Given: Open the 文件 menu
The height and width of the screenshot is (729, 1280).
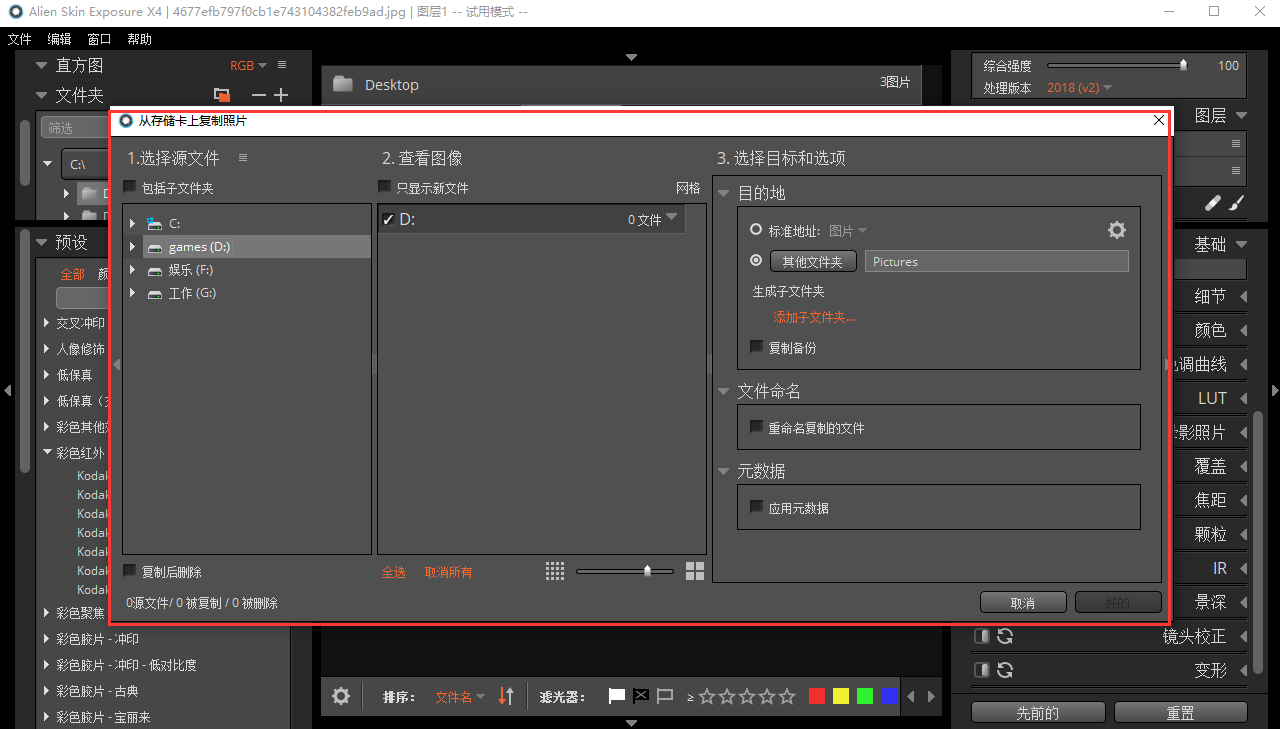Looking at the screenshot, I should point(19,39).
